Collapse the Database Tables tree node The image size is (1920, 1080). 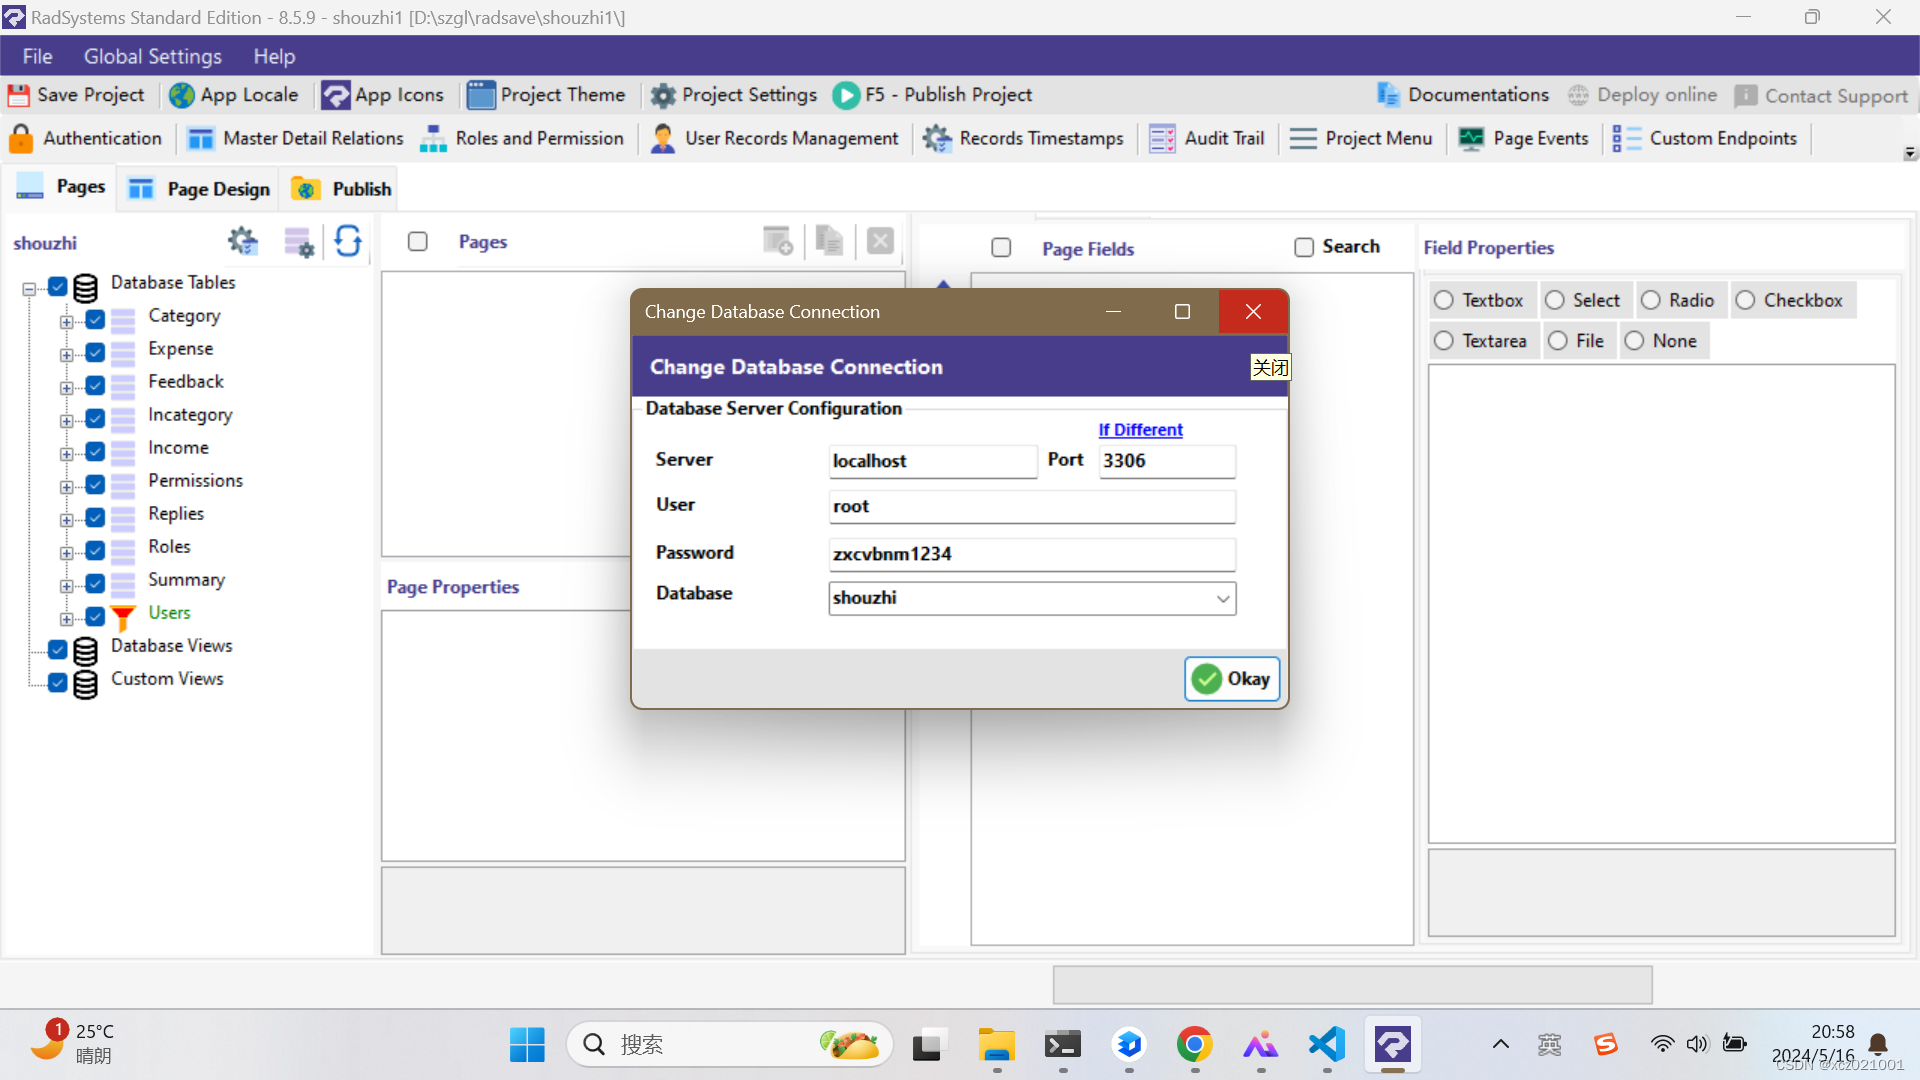pos(29,289)
